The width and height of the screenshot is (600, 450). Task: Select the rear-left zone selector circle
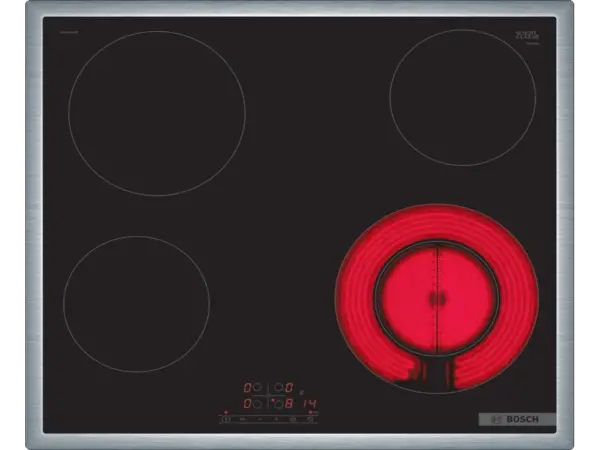(x=257, y=387)
